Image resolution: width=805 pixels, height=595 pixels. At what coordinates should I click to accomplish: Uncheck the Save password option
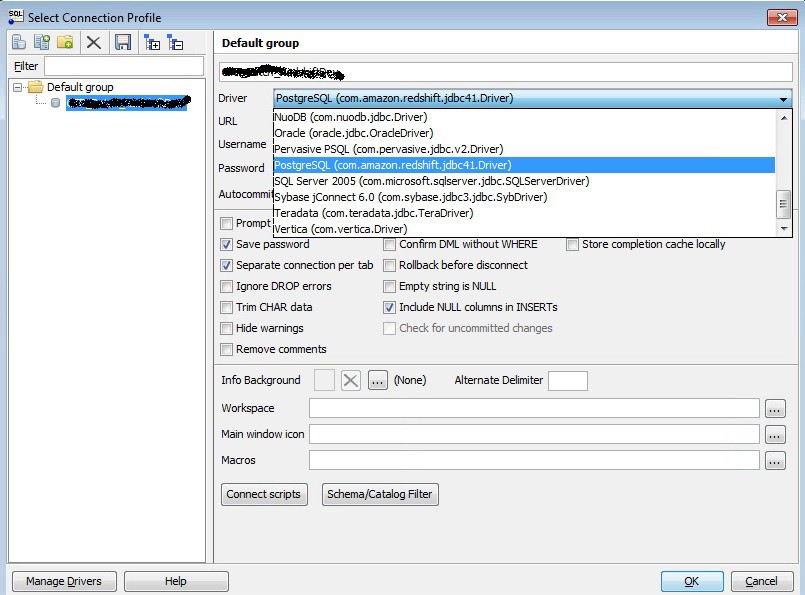pyautogui.click(x=227, y=244)
